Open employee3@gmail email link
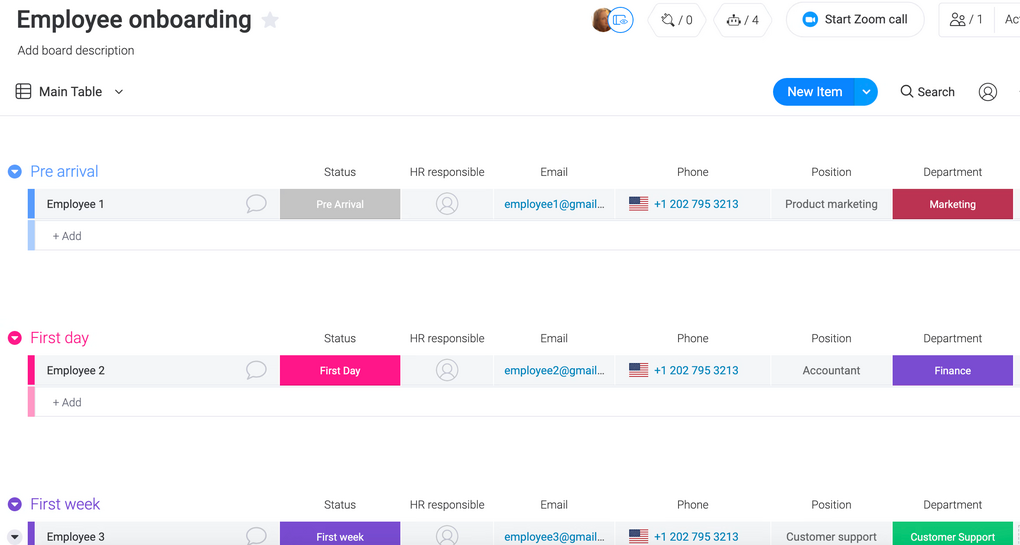 pyautogui.click(x=554, y=537)
